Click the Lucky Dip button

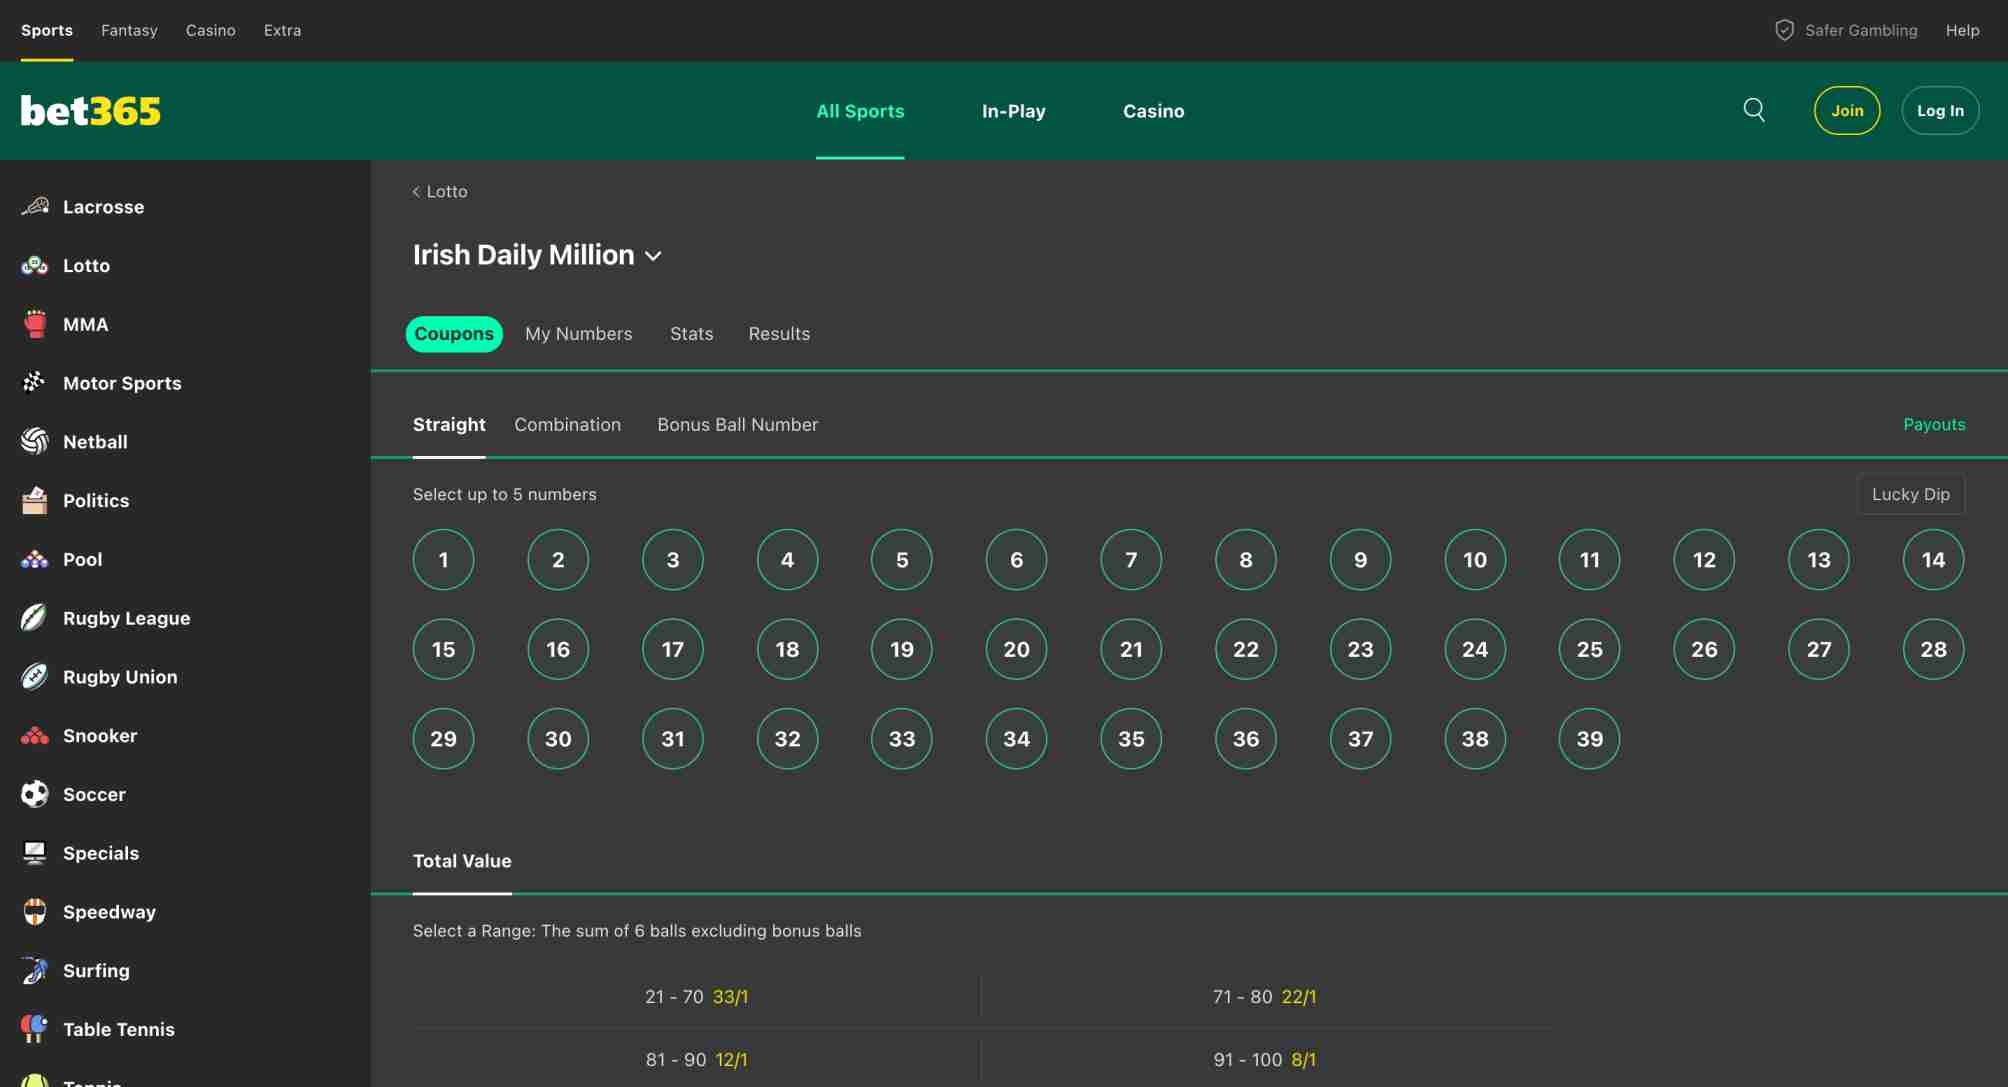pyautogui.click(x=1910, y=494)
